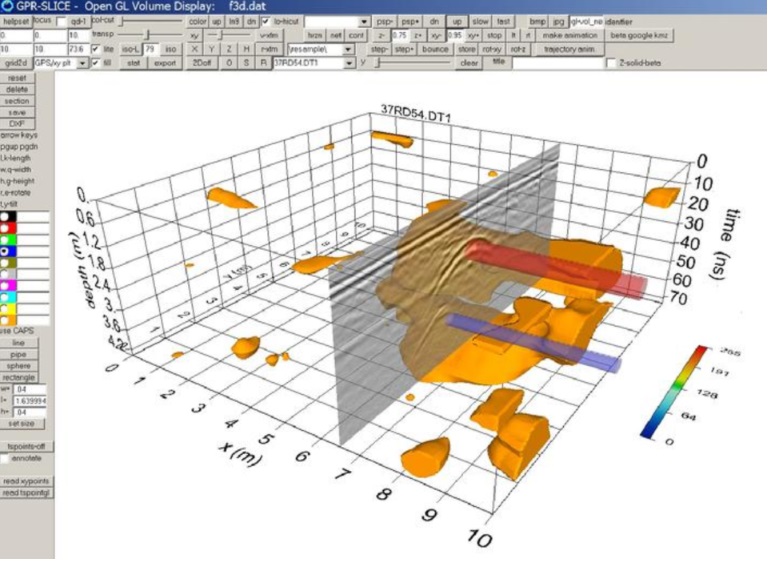The width and height of the screenshot is (768, 563).
Task: Open the 37RD54.DT1 file dropdown
Action: coord(349,63)
